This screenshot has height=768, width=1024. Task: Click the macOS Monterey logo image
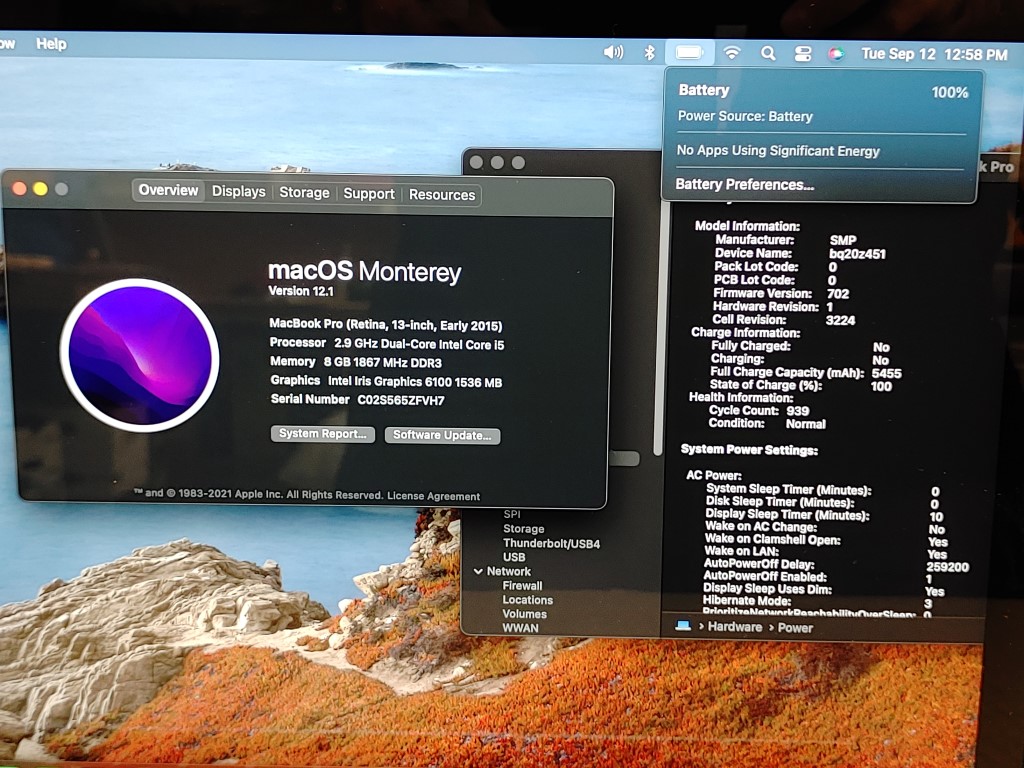140,355
